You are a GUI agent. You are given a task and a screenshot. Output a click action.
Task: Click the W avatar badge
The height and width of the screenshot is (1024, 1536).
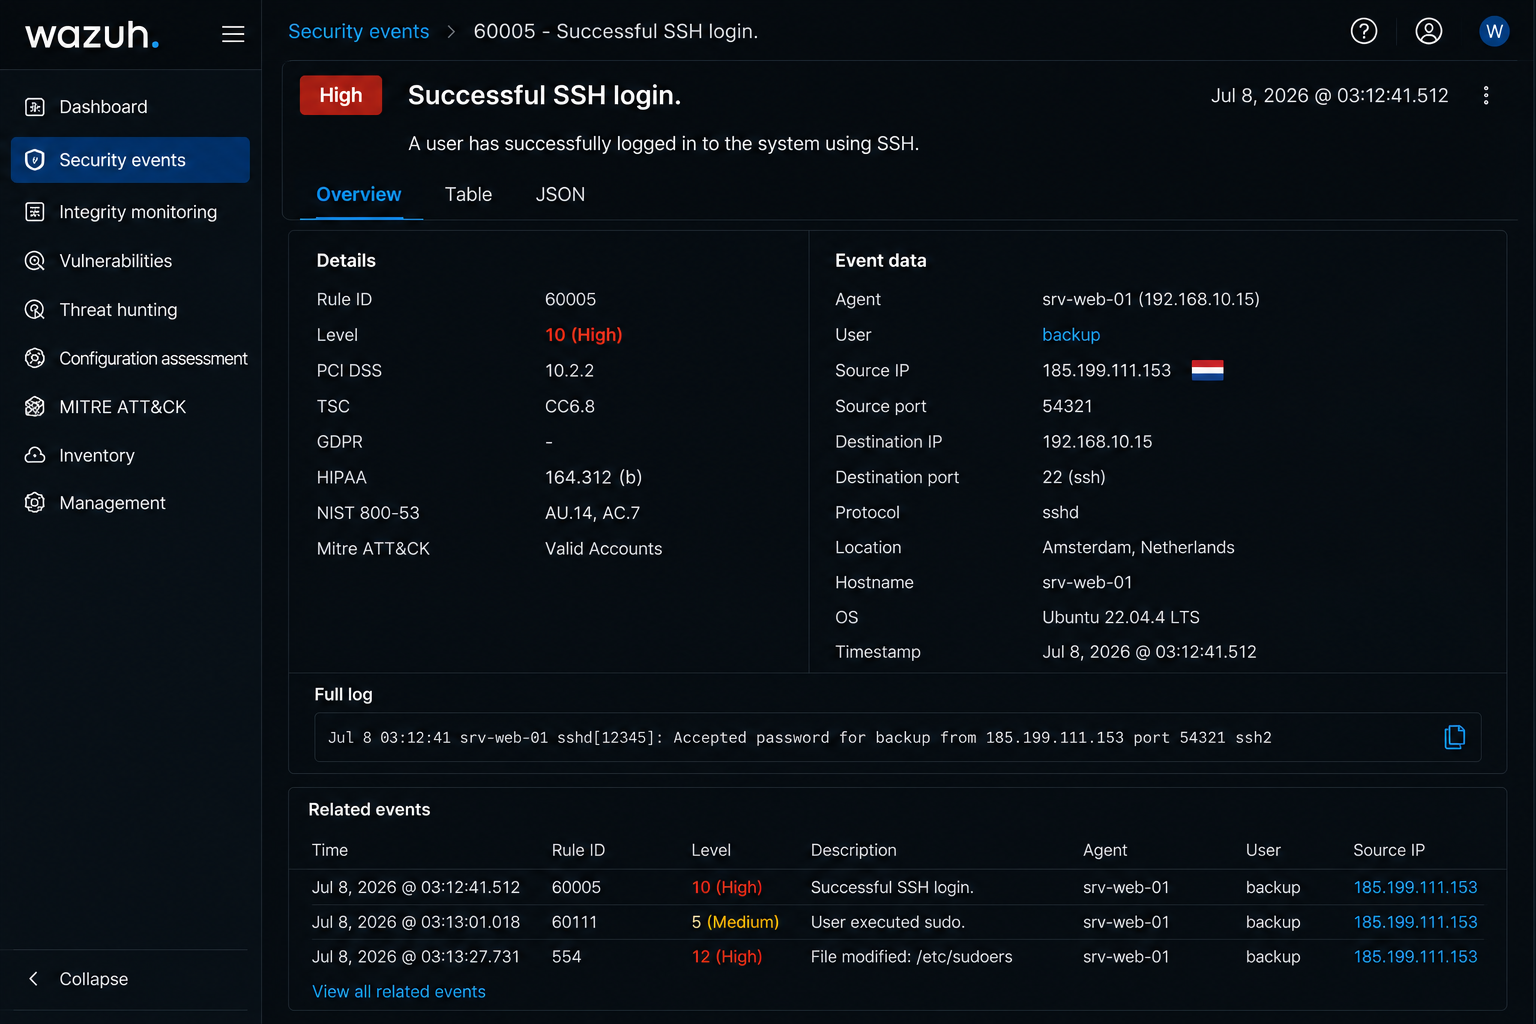click(x=1494, y=31)
